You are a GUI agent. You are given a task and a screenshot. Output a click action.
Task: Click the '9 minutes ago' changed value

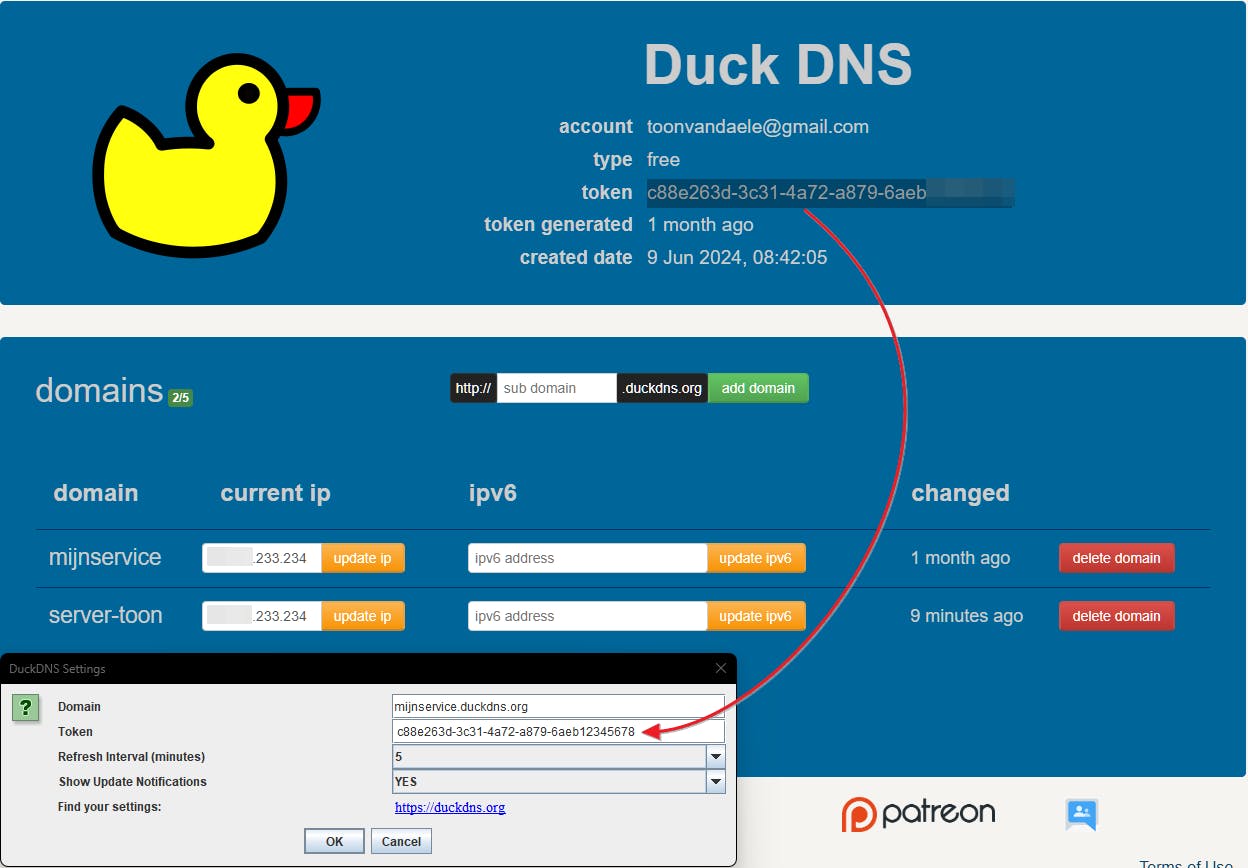(x=966, y=616)
